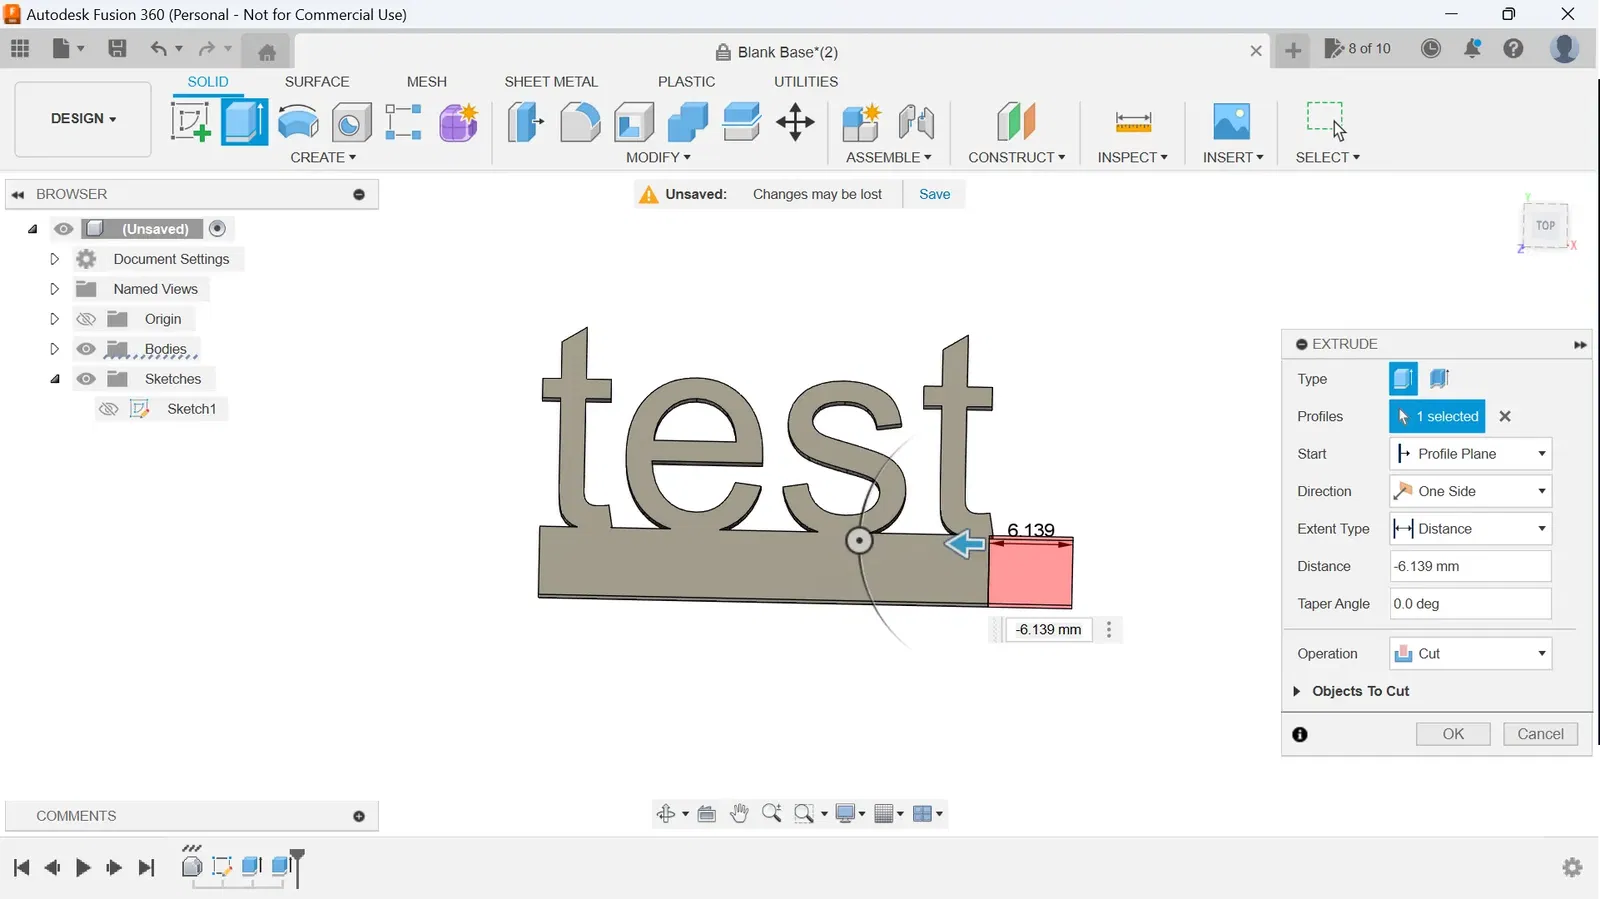Click the Undo arrow
Image resolution: width=1600 pixels, height=899 pixels.
click(x=159, y=48)
